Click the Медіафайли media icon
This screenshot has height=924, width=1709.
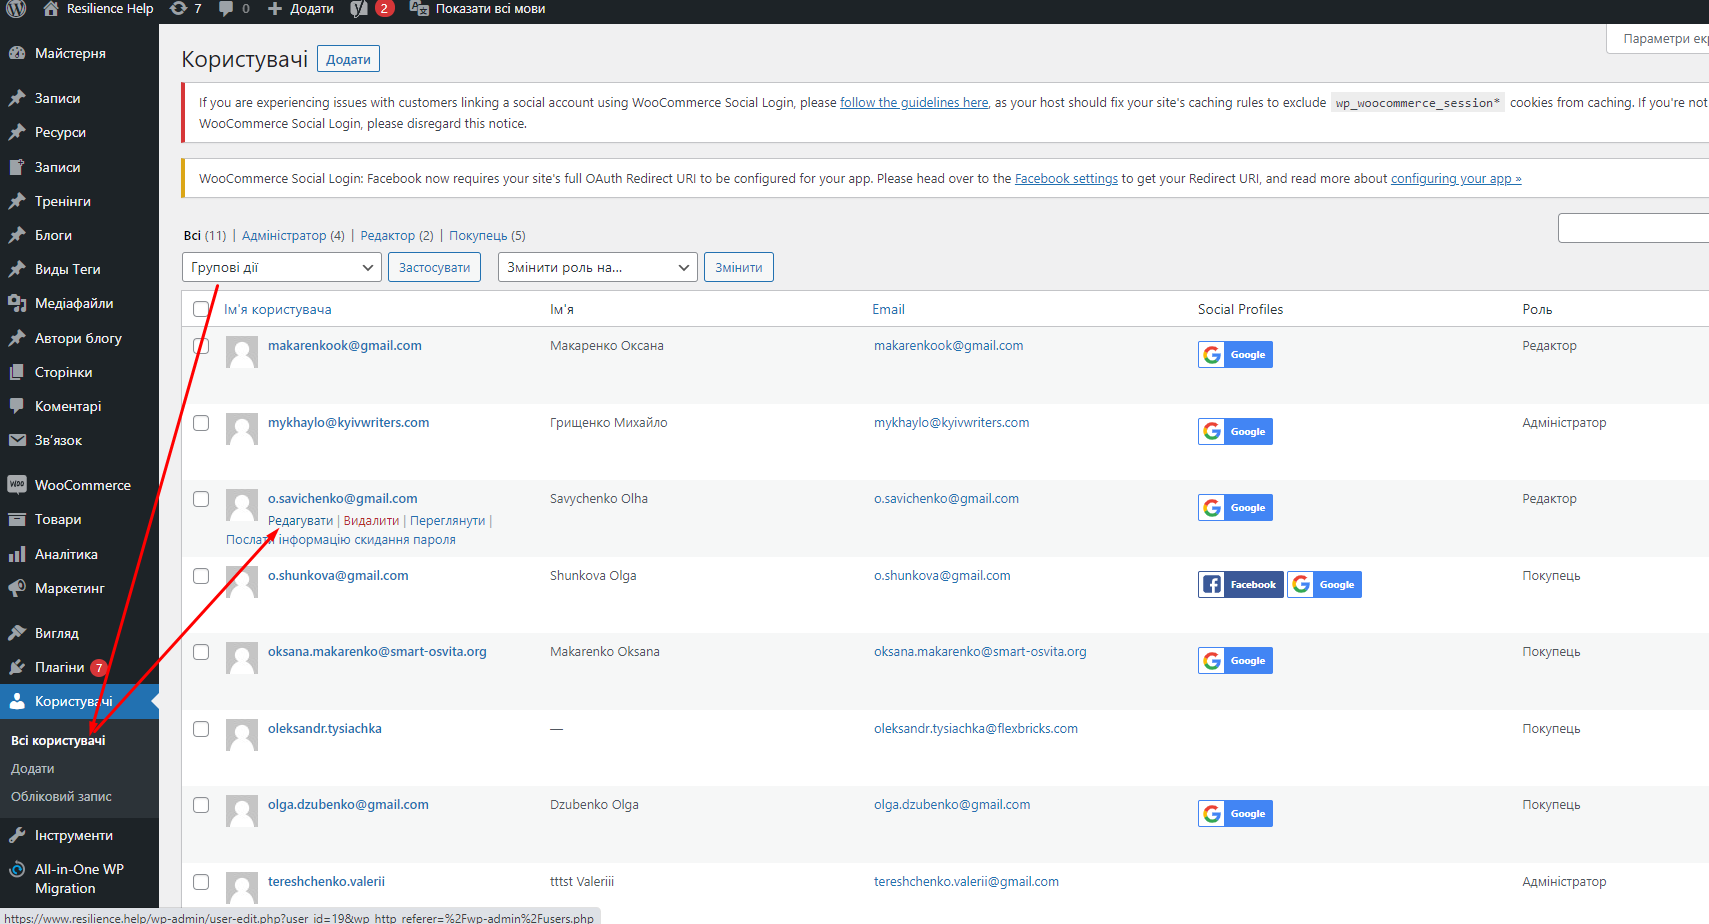(17, 303)
